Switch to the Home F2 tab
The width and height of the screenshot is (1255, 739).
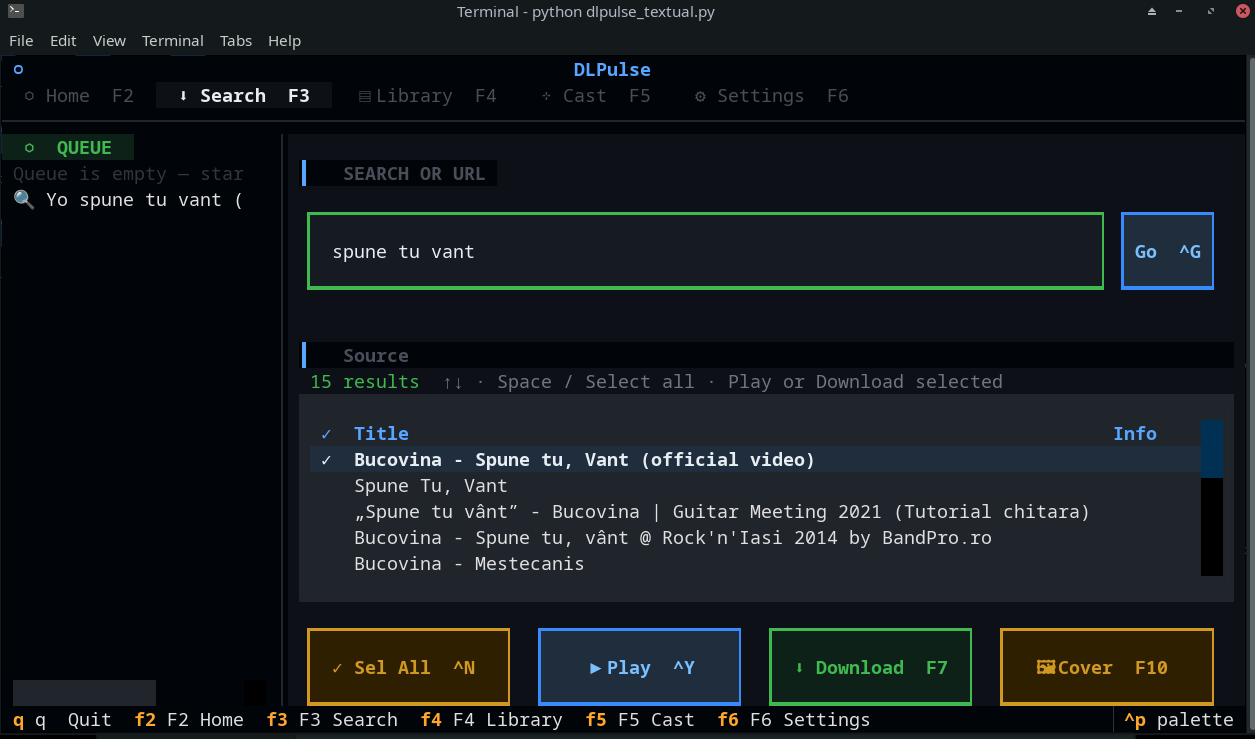(78, 96)
